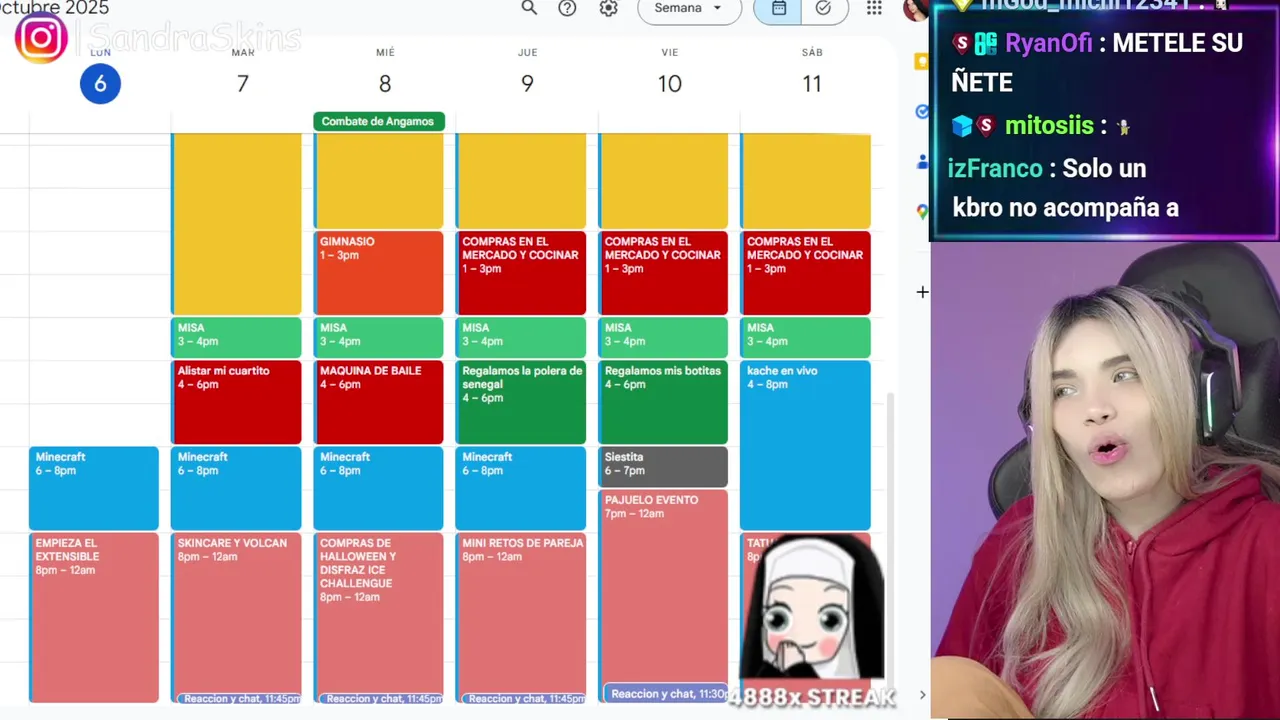Open Saturday's COMPRAS EN EL MERCADO event
The height and width of the screenshot is (720, 1280).
(806, 273)
